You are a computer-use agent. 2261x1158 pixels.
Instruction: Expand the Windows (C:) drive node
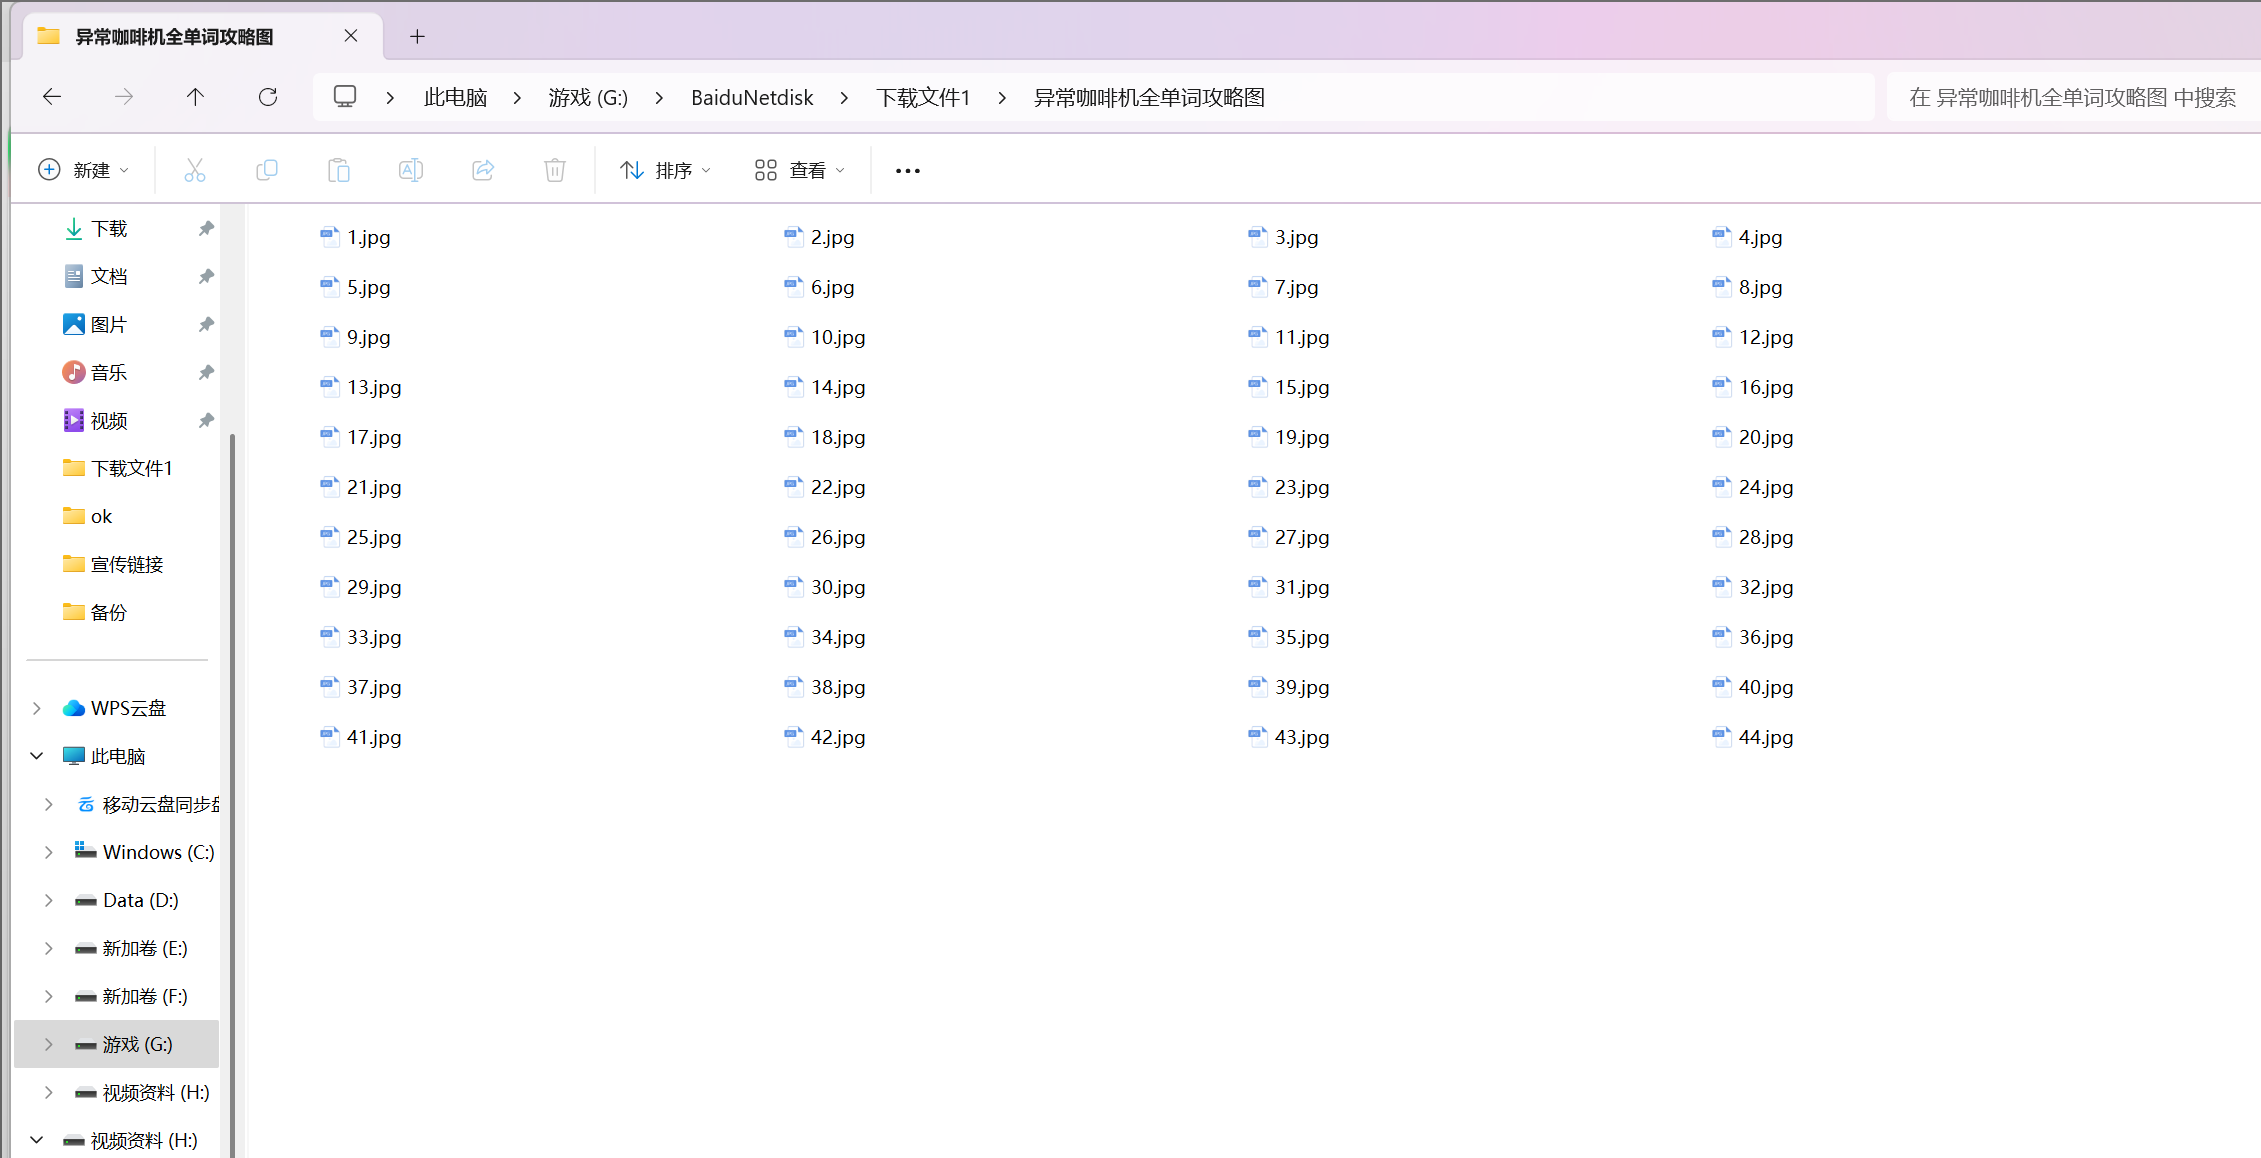point(49,853)
